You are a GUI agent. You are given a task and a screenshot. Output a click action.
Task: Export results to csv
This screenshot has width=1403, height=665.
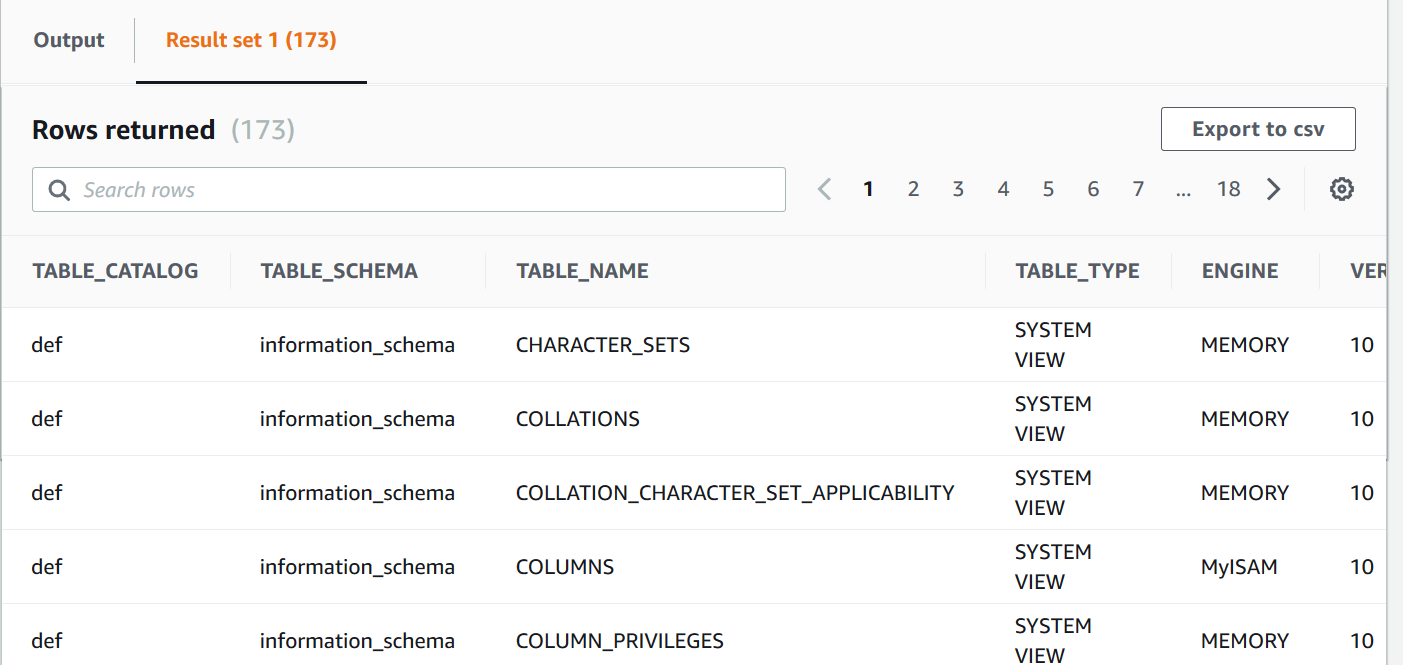[x=1257, y=129]
